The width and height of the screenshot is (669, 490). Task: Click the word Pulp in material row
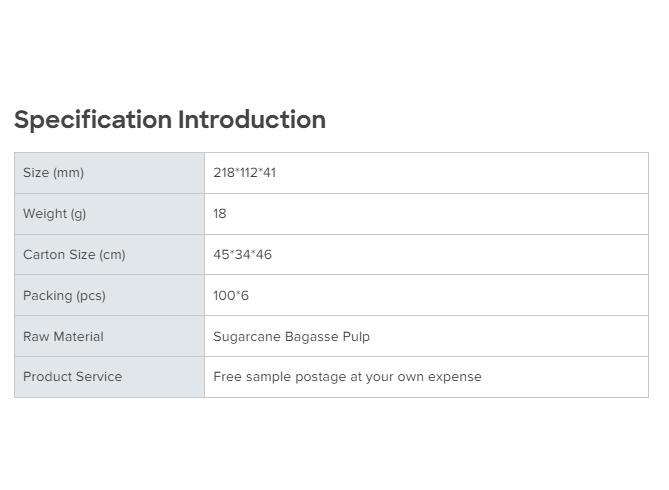point(354,337)
